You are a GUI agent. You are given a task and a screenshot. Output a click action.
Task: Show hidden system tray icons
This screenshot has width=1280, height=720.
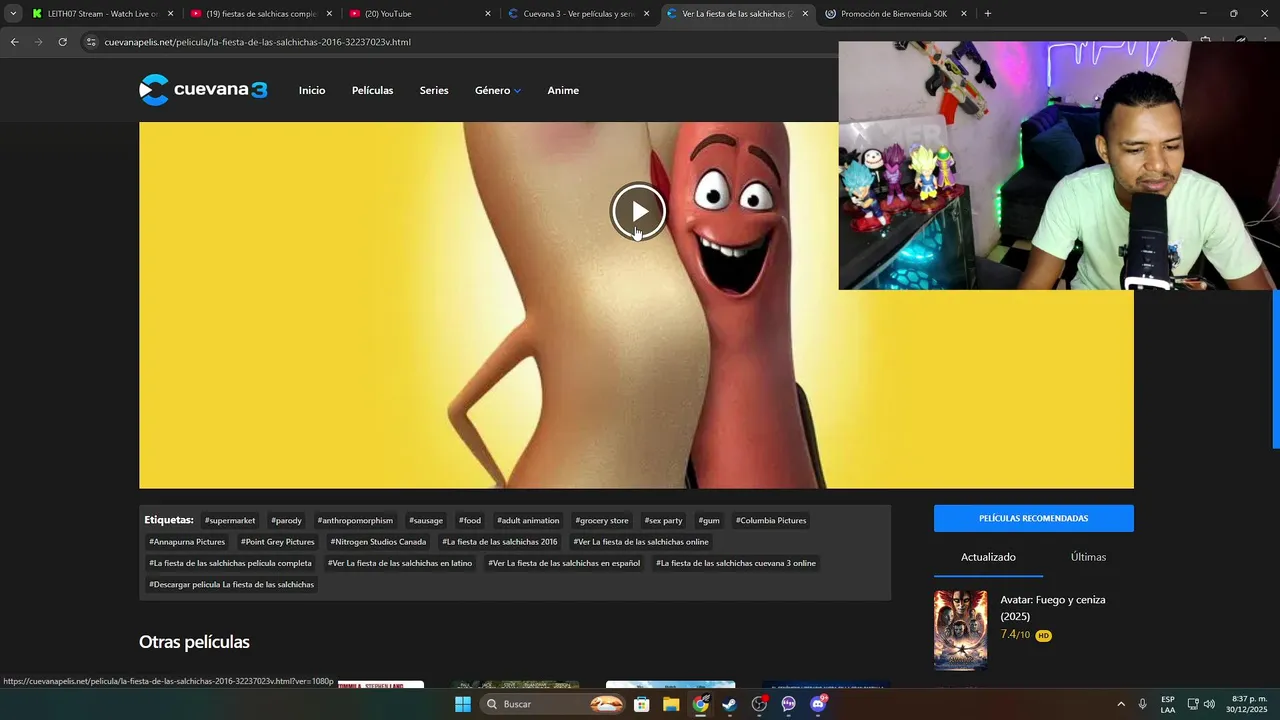(x=1121, y=704)
